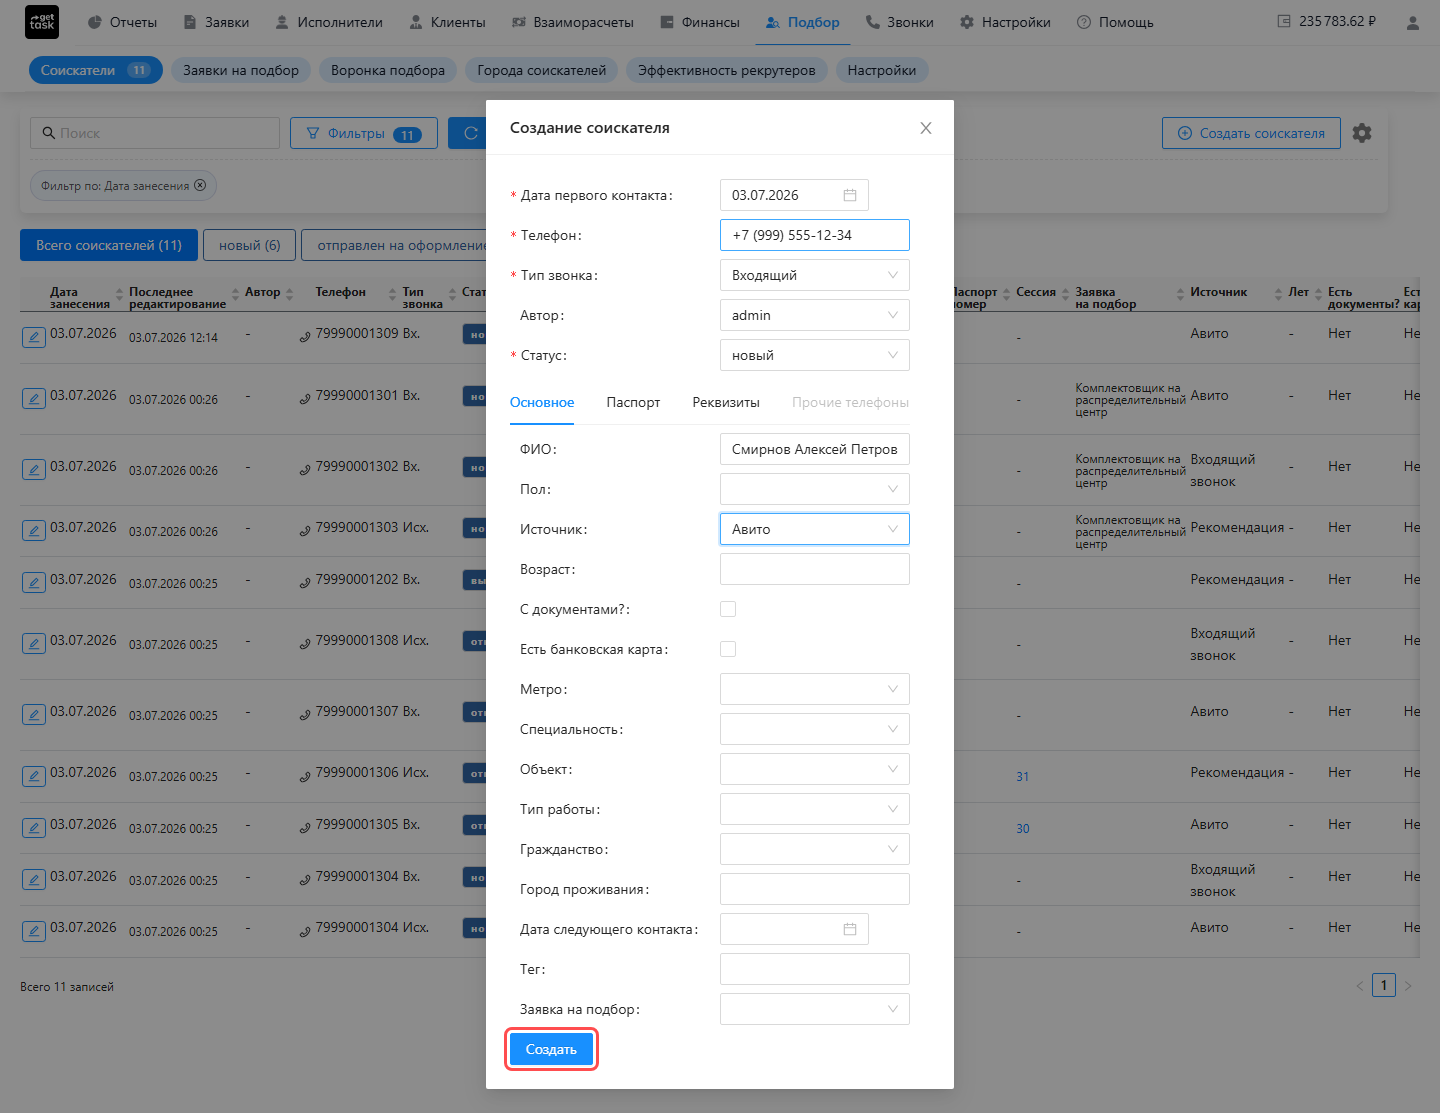Switch to the Паспорт tab
The height and width of the screenshot is (1113, 1440).
tap(633, 402)
